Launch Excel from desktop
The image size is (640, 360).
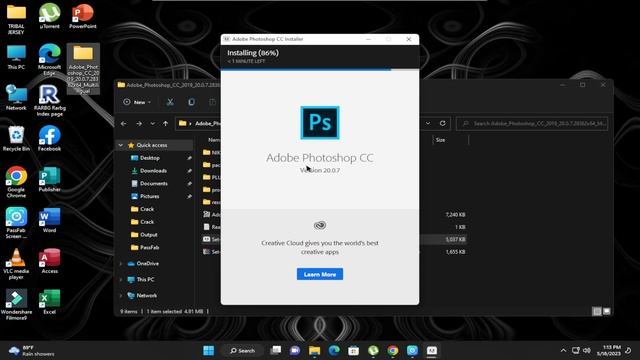click(x=49, y=302)
